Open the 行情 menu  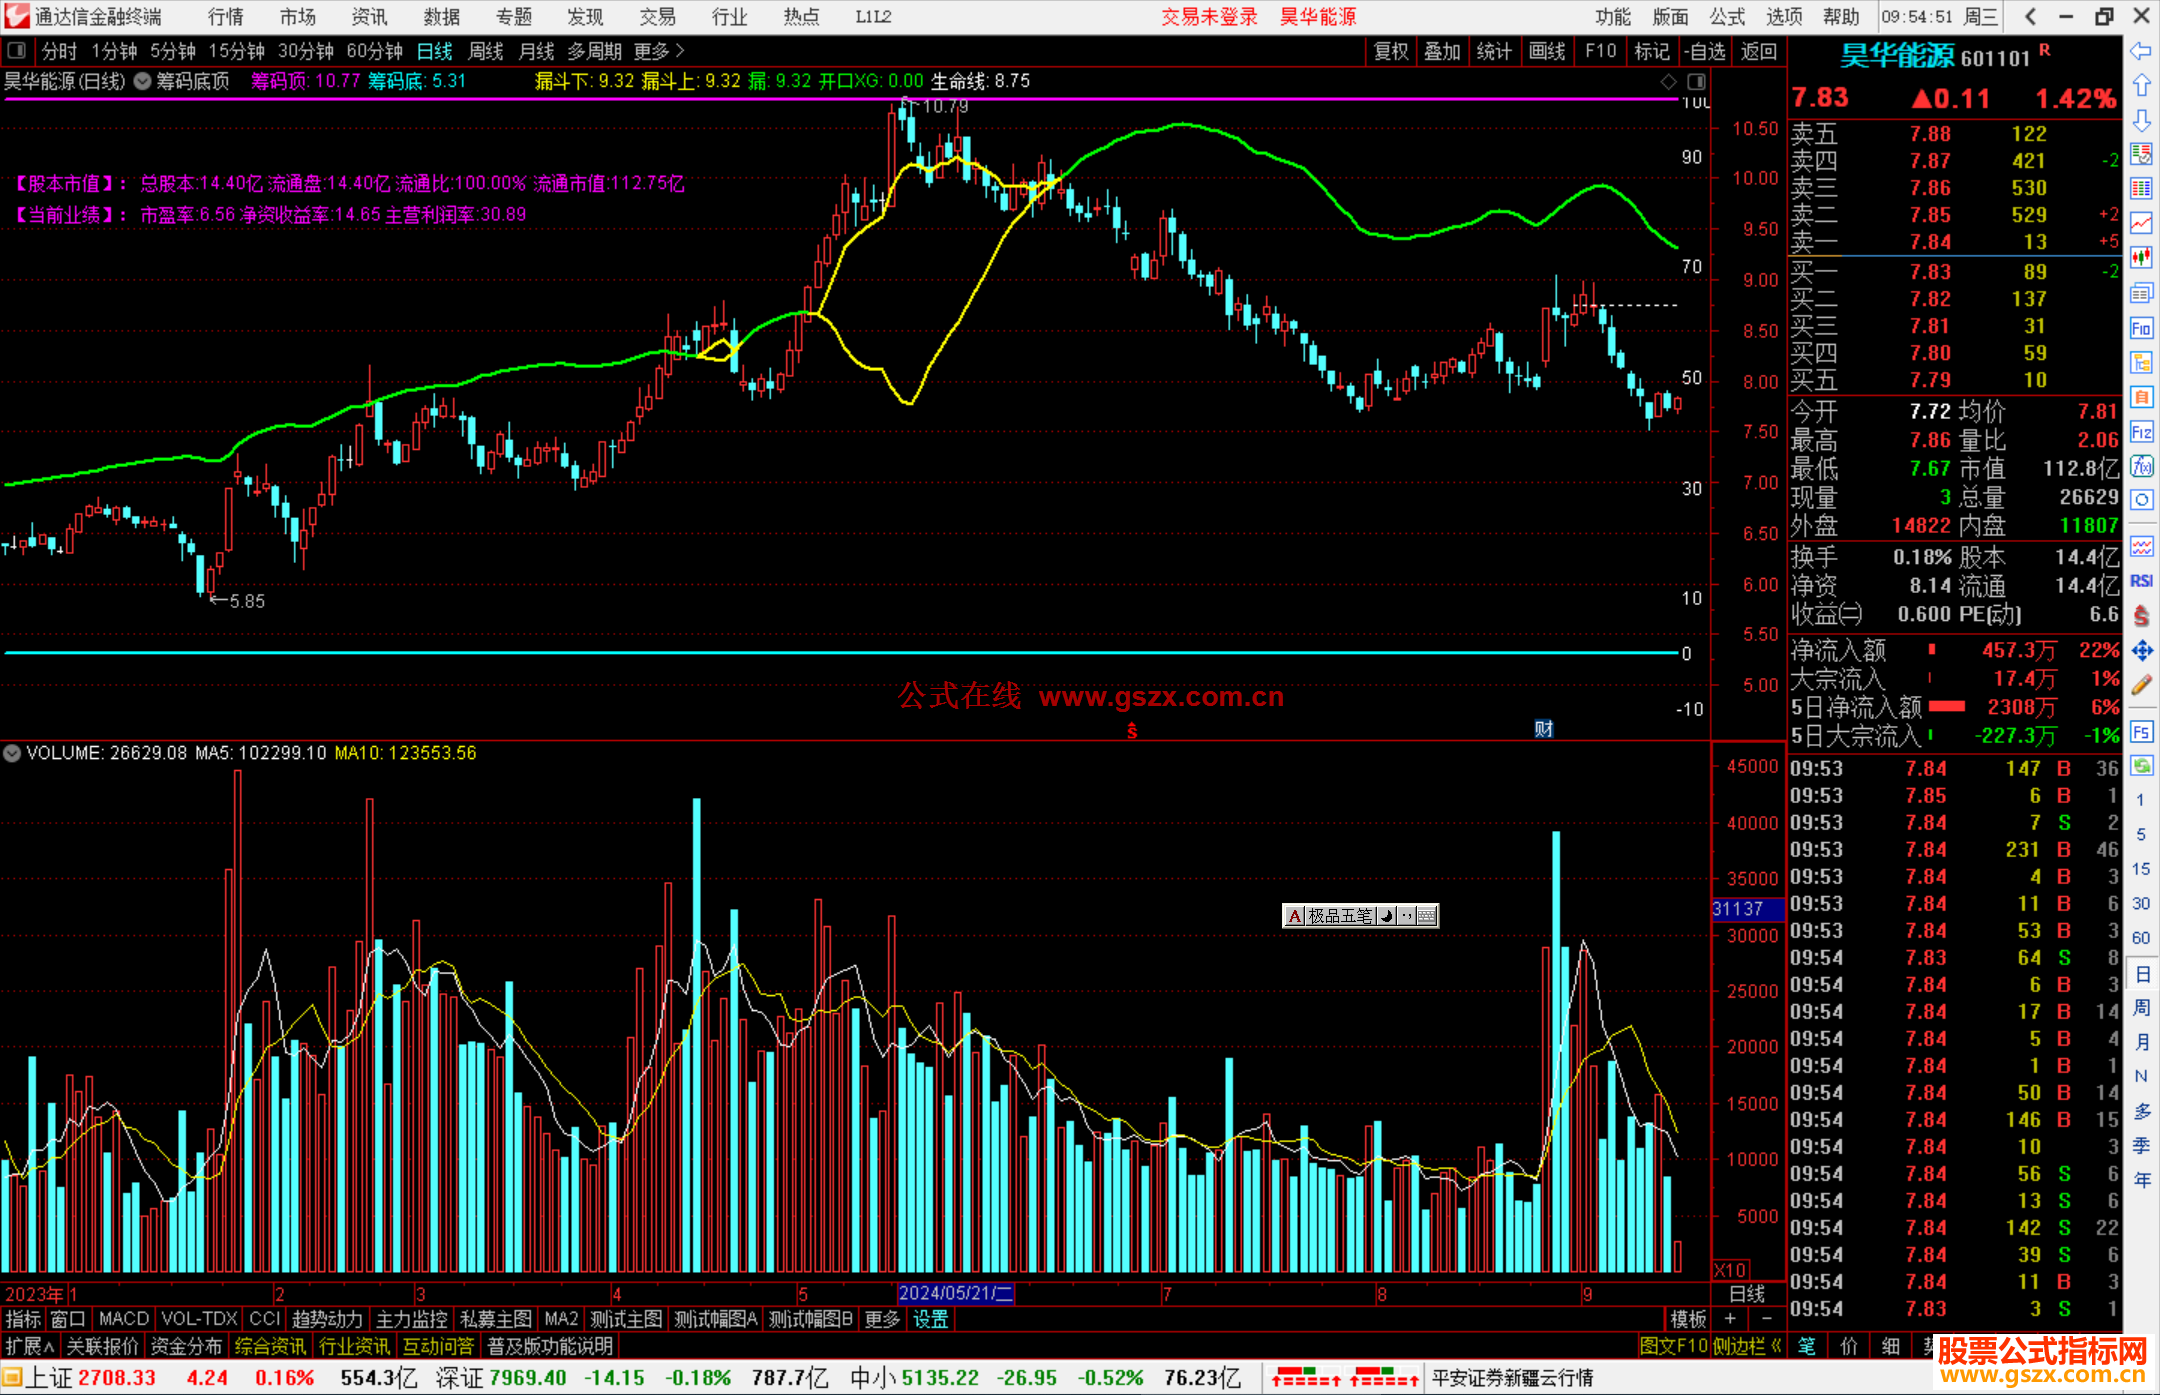point(225,16)
